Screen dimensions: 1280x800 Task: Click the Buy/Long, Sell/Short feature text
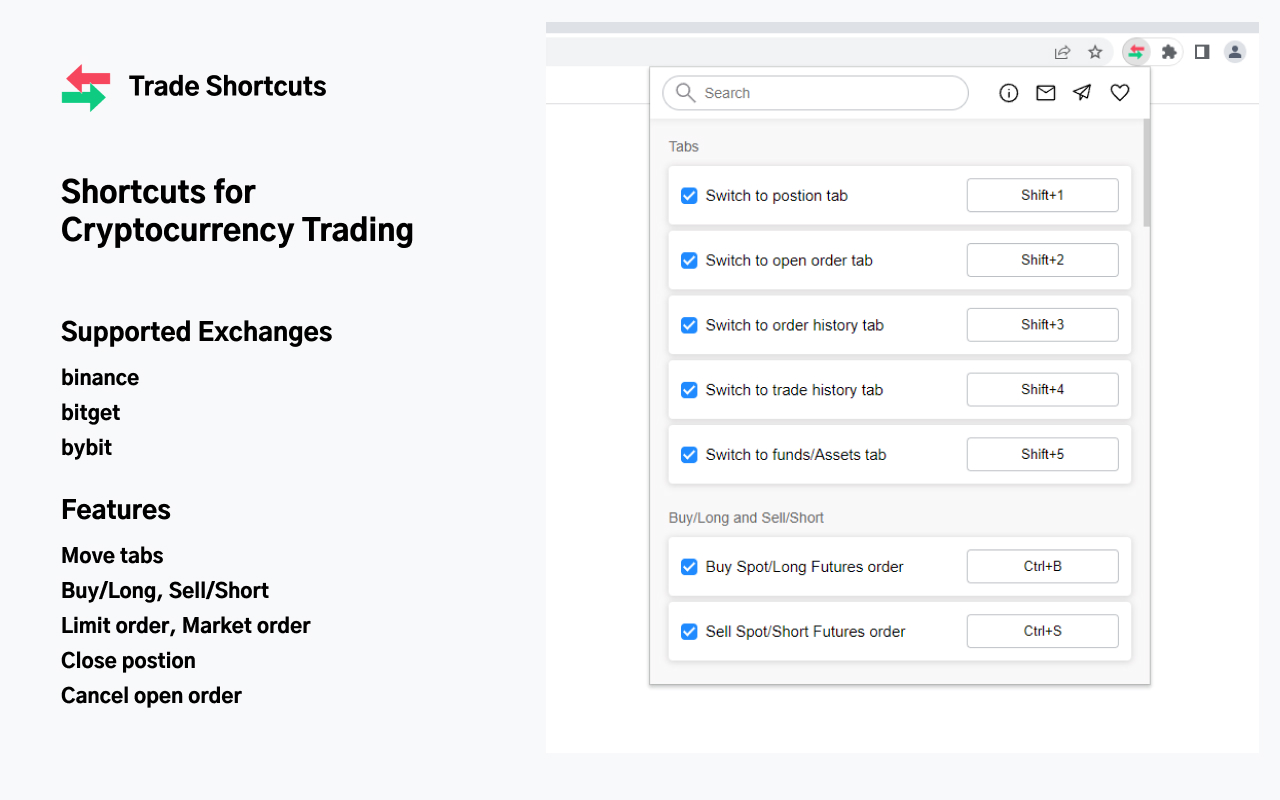click(165, 591)
